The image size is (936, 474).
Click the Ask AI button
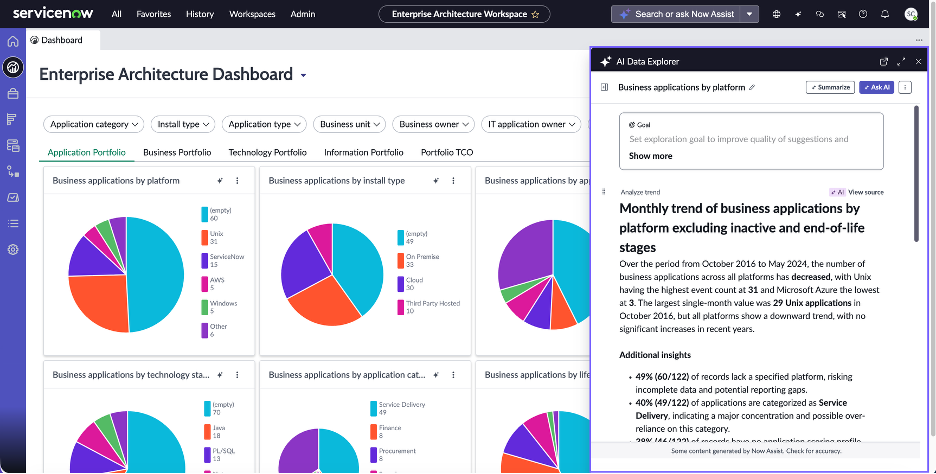tap(876, 87)
